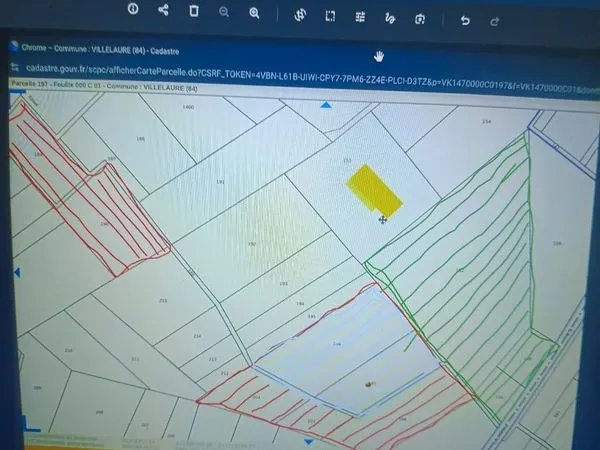
Task: Select the freehand drawing tool
Action: 390,18
